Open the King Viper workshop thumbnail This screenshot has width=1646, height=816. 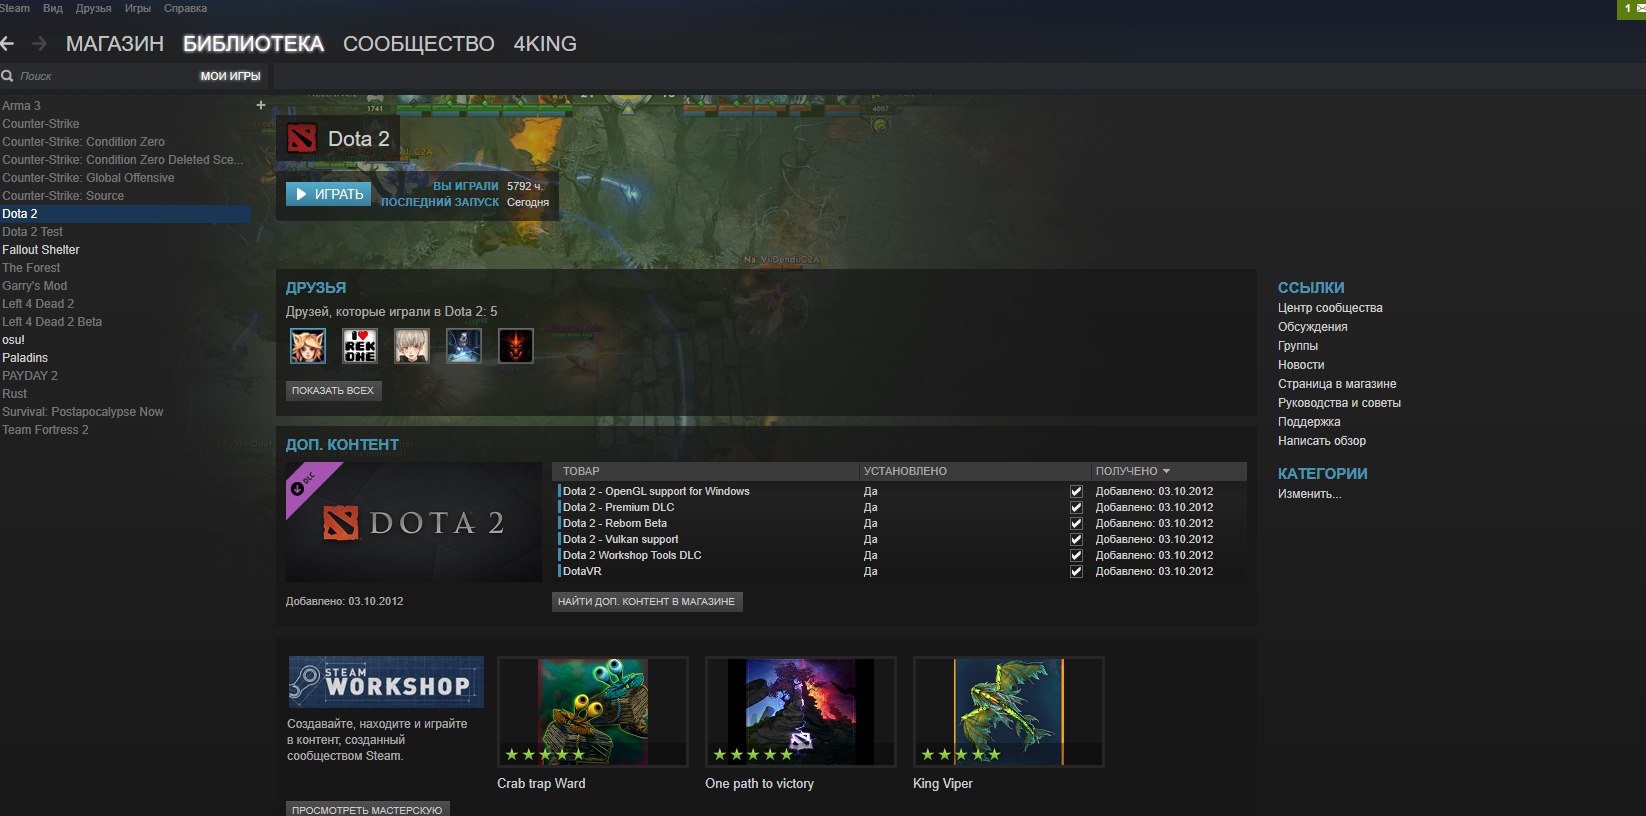(x=1009, y=712)
